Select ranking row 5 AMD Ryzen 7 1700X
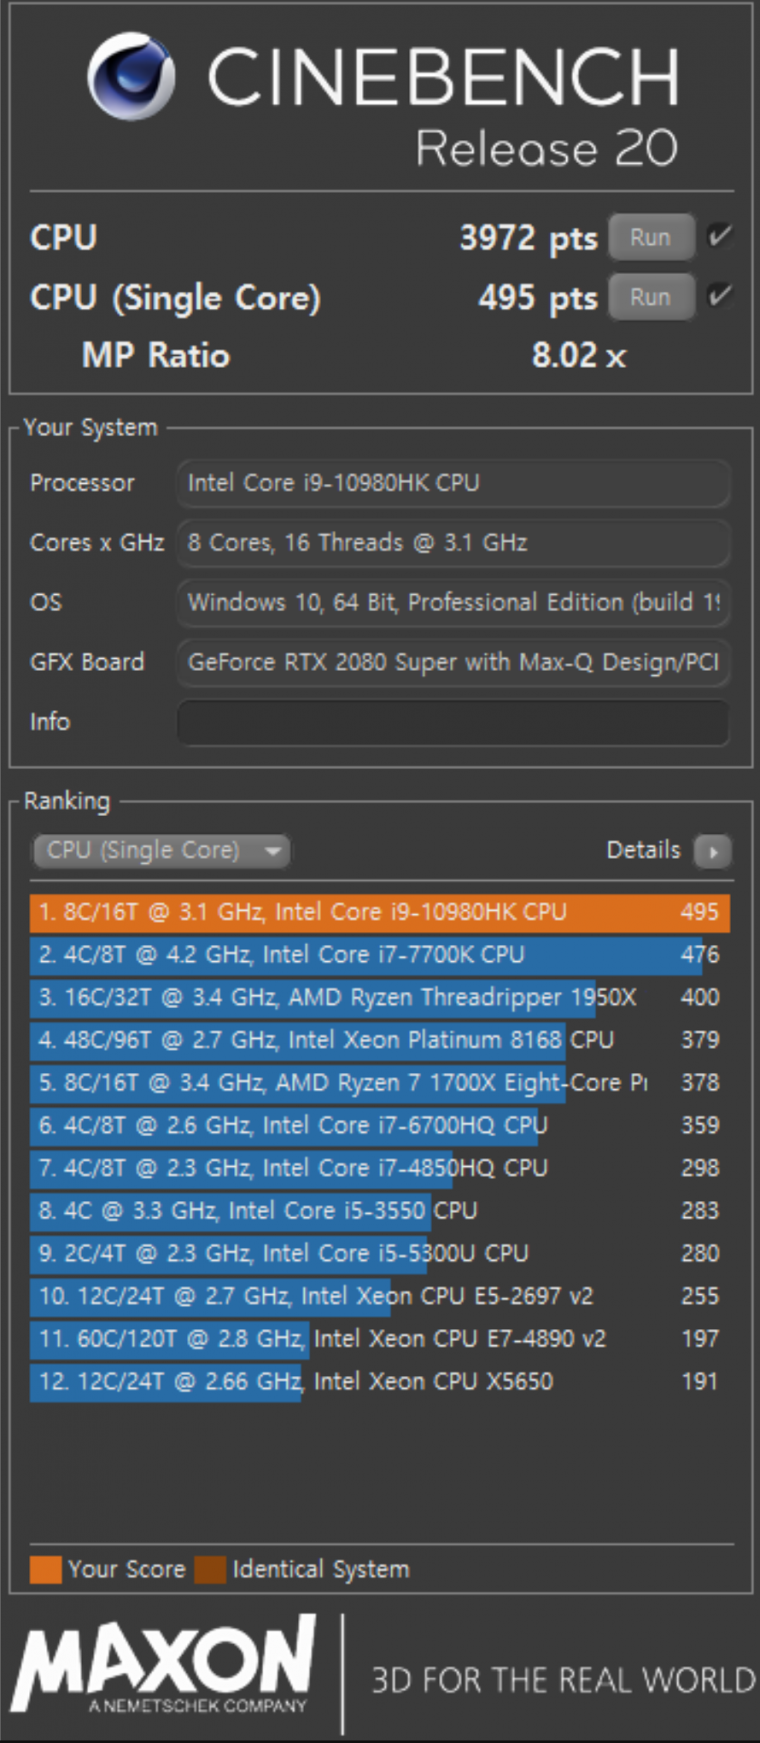 [380, 1083]
